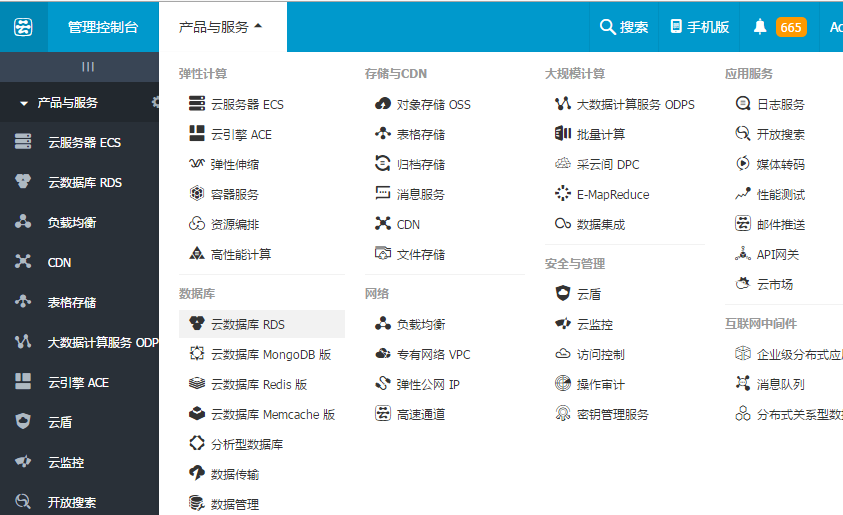Click the 云数据库 Redis 版 icon
Viewport: 843px width, 515px height.
tap(197, 383)
